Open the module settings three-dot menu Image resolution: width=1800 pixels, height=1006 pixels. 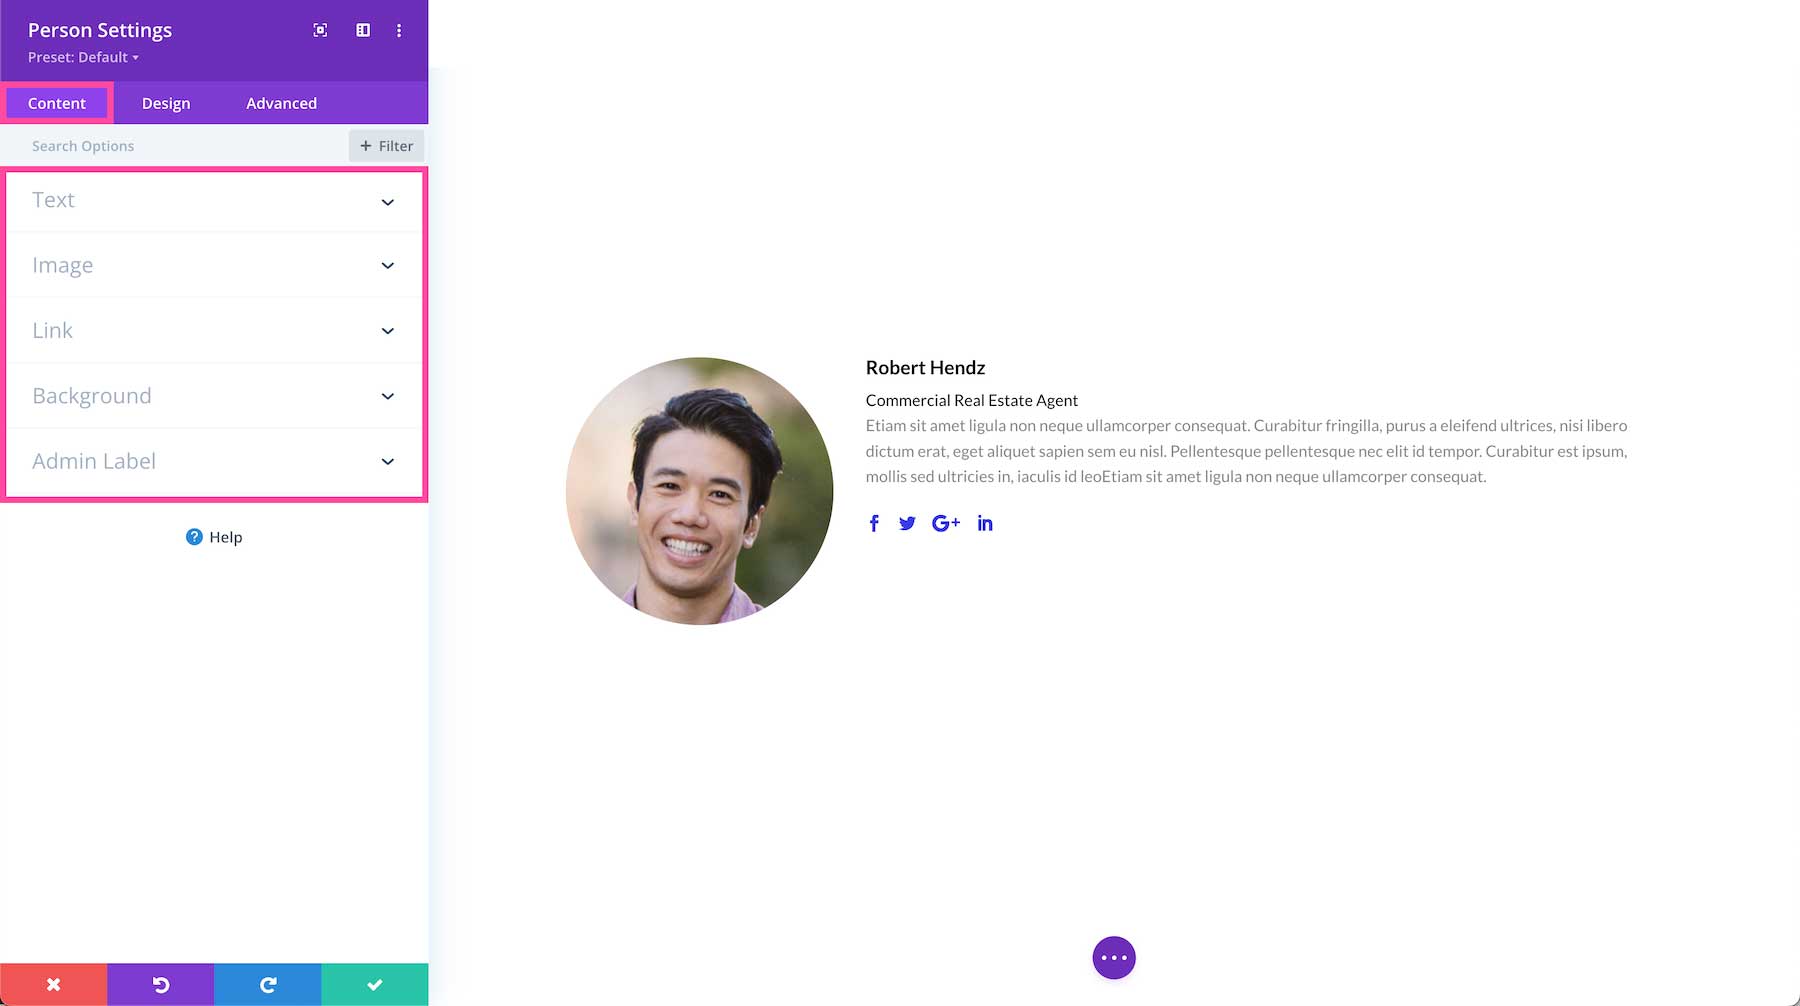(399, 30)
